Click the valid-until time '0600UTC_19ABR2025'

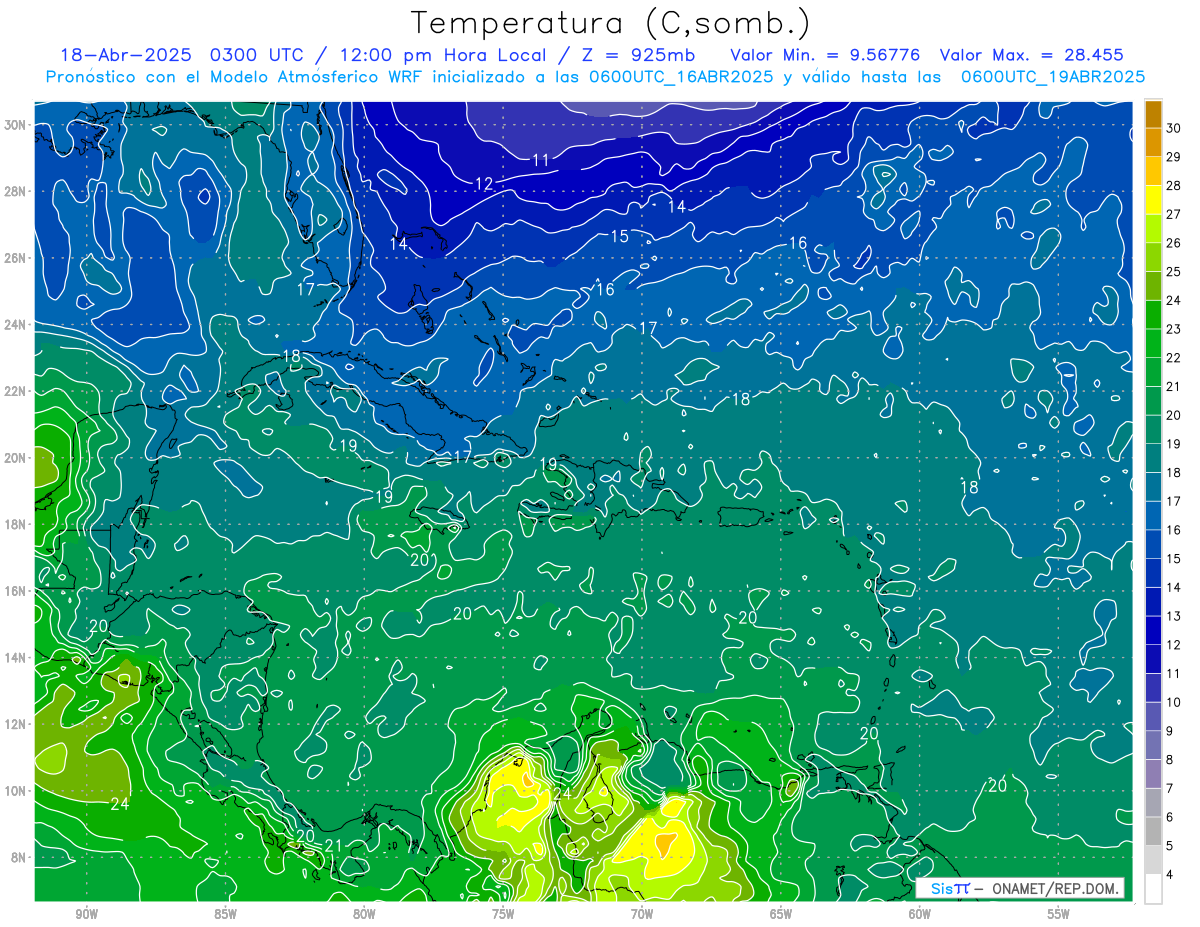pos(1052,77)
